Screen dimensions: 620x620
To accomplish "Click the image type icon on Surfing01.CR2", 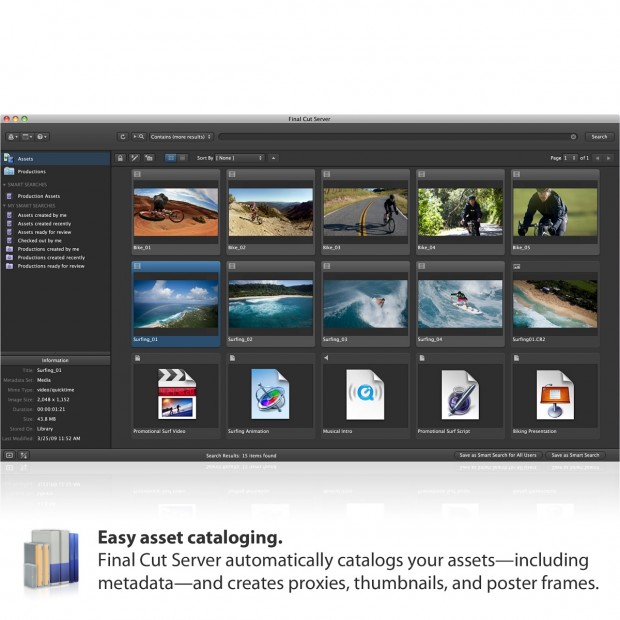I will pyautogui.click(x=516, y=267).
